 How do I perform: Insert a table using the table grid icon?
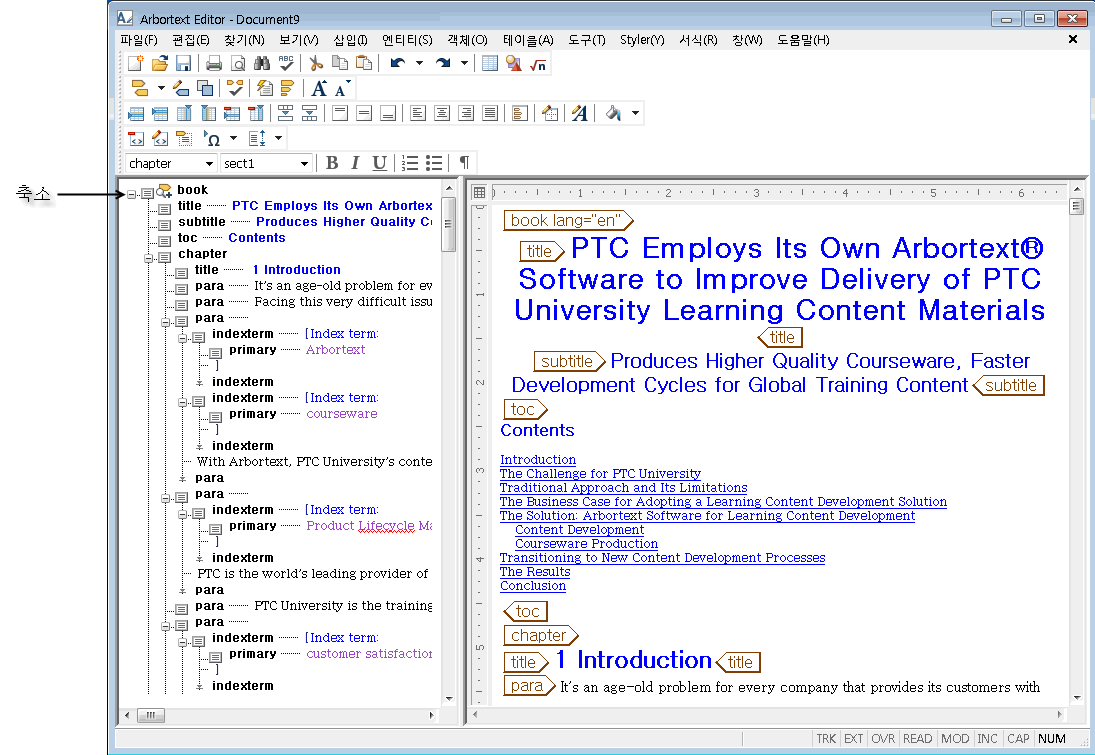pos(490,64)
